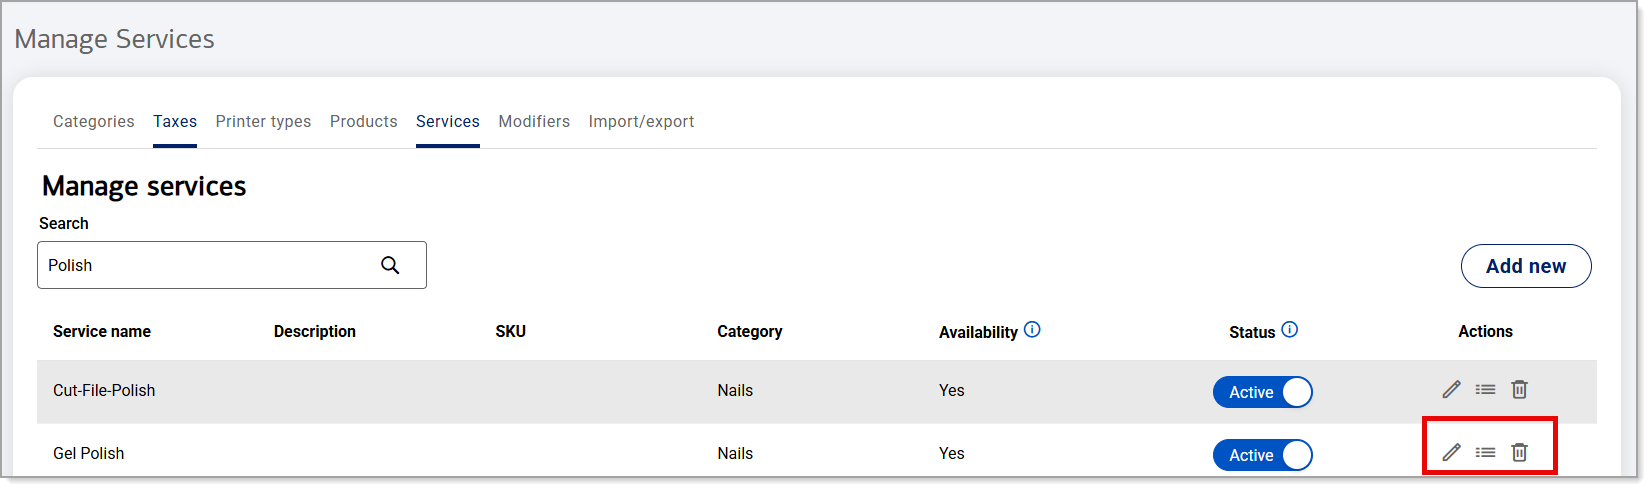Switch to the Categories tab
1650x490 pixels.
tap(93, 121)
